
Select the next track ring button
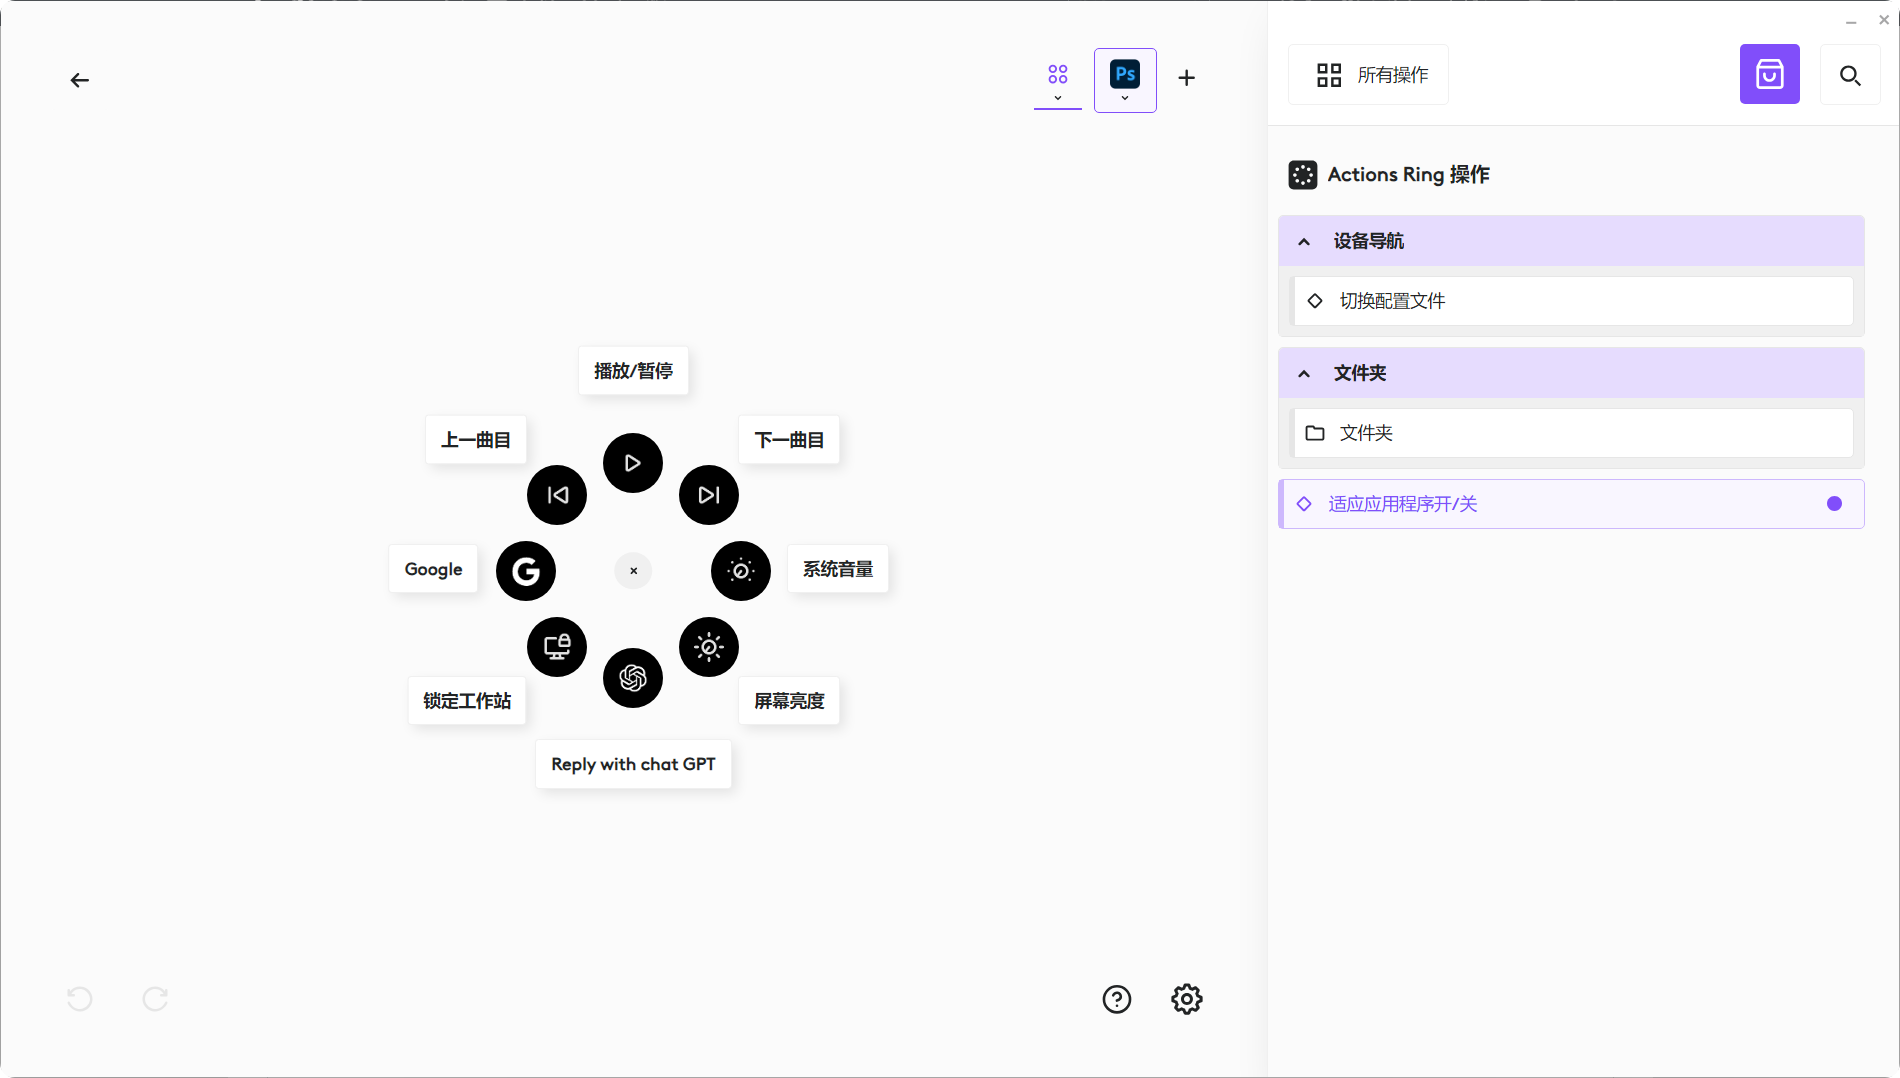[709, 495]
